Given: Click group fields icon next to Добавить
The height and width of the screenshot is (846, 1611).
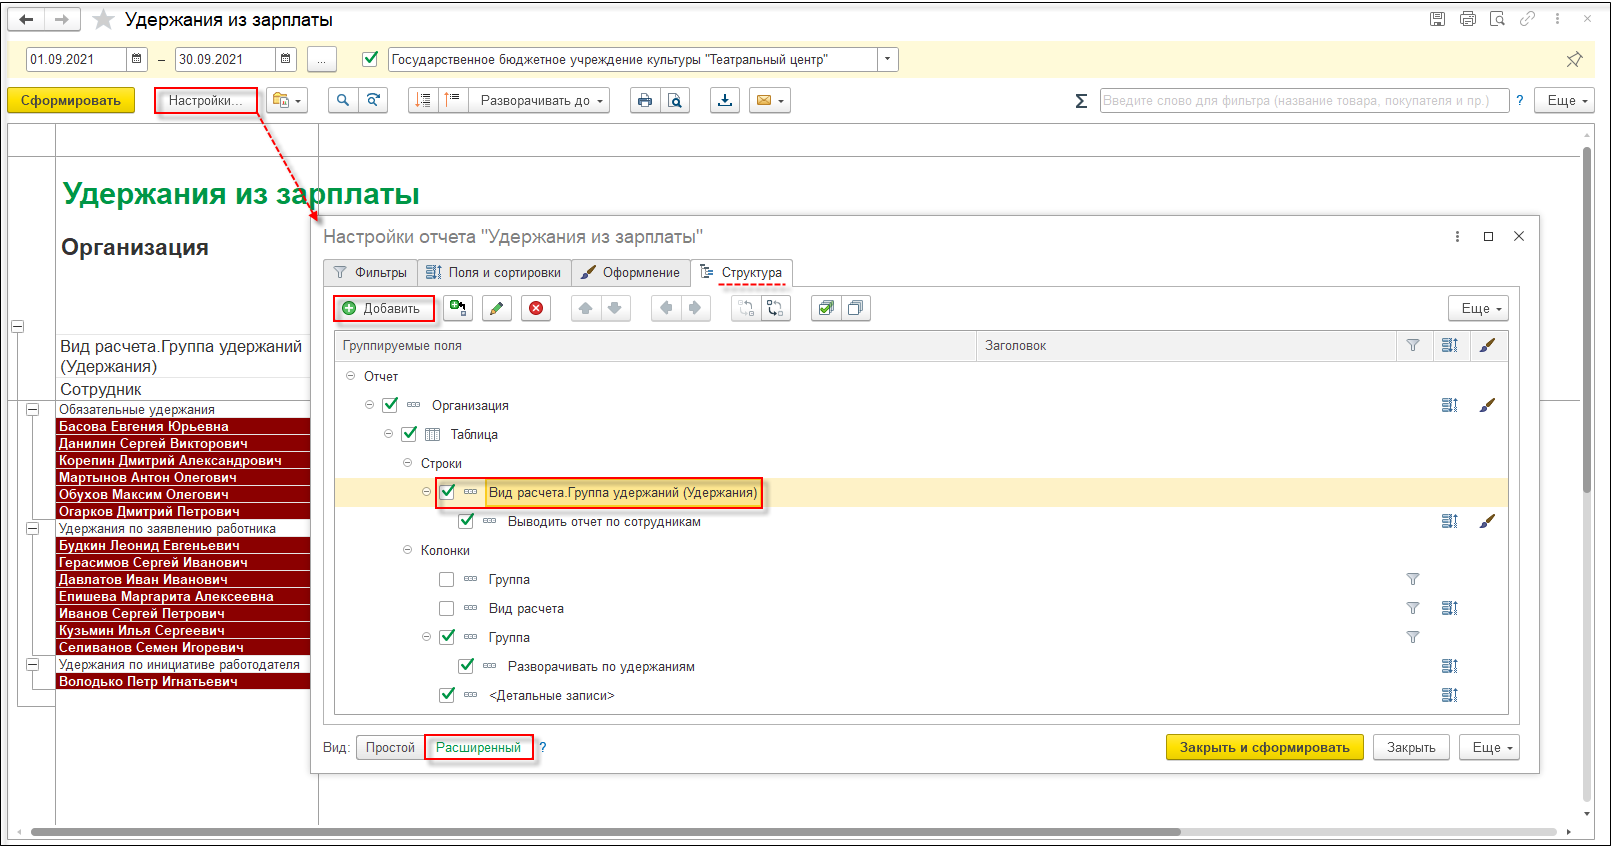Looking at the screenshot, I should [458, 308].
